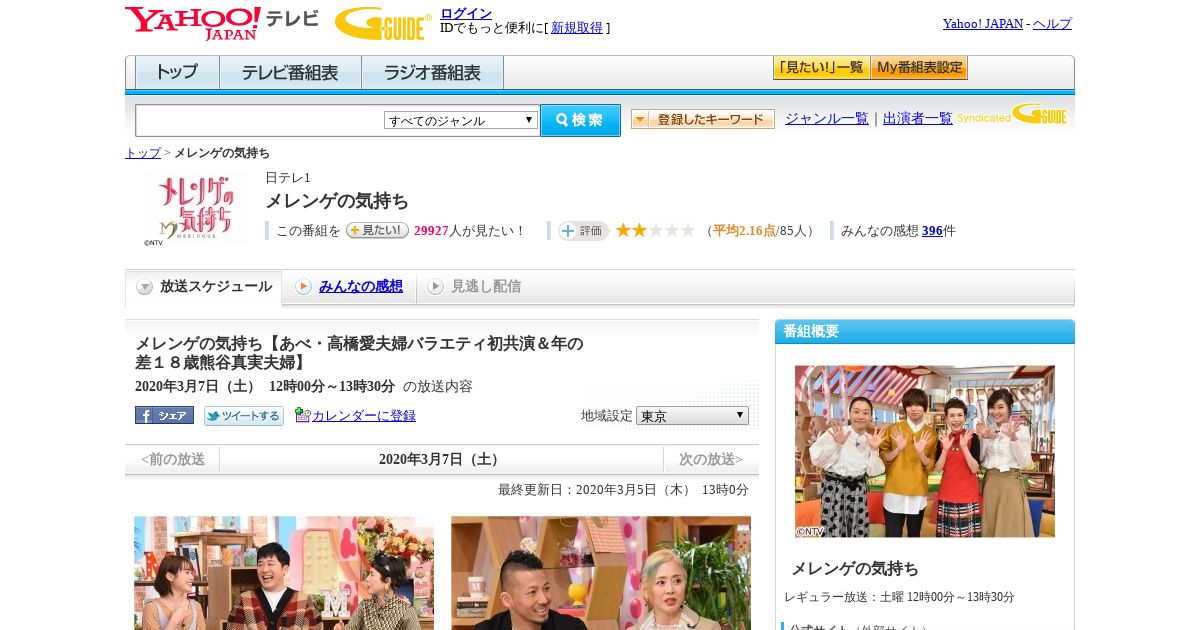Expand the 東京 region dropdown
The width and height of the screenshot is (1200, 630).
(x=692, y=415)
